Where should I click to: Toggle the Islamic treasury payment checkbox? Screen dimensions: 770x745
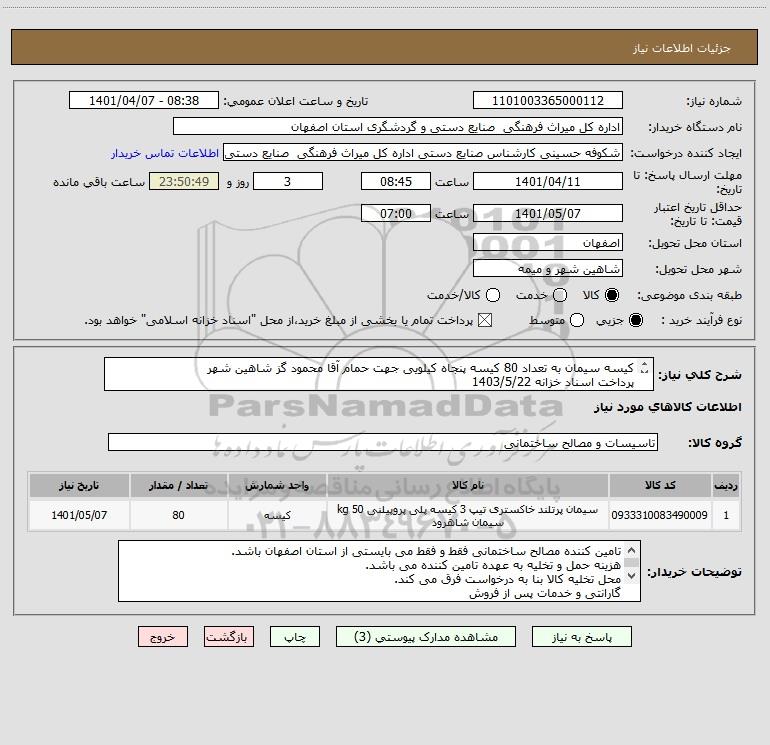pos(485,320)
